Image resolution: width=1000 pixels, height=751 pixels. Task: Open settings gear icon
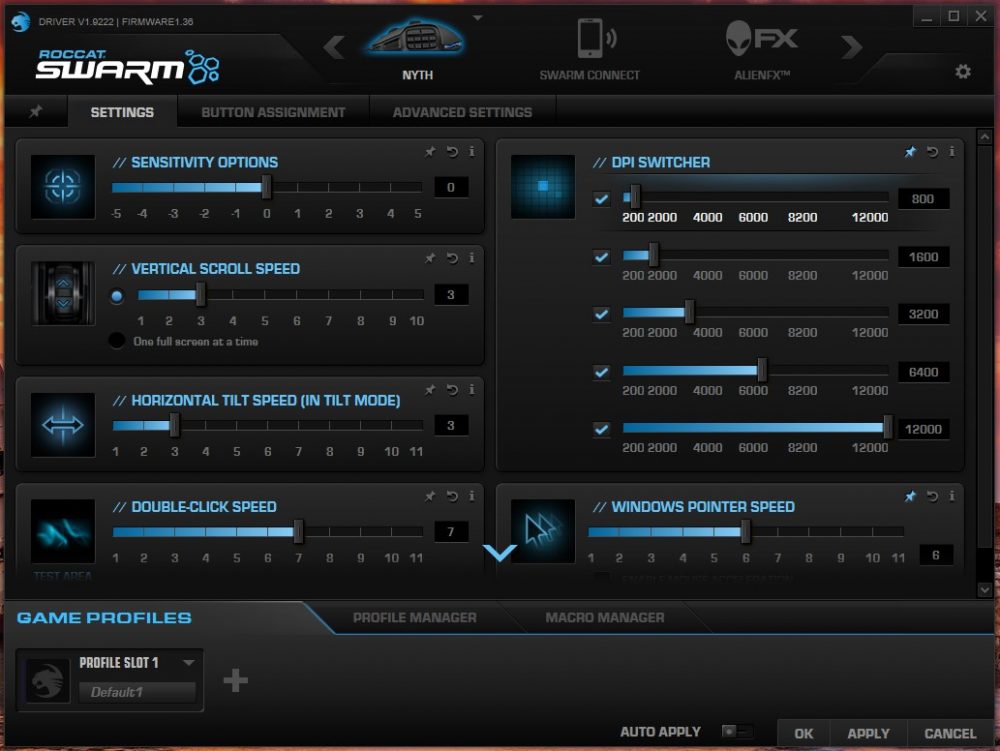[x=962, y=71]
